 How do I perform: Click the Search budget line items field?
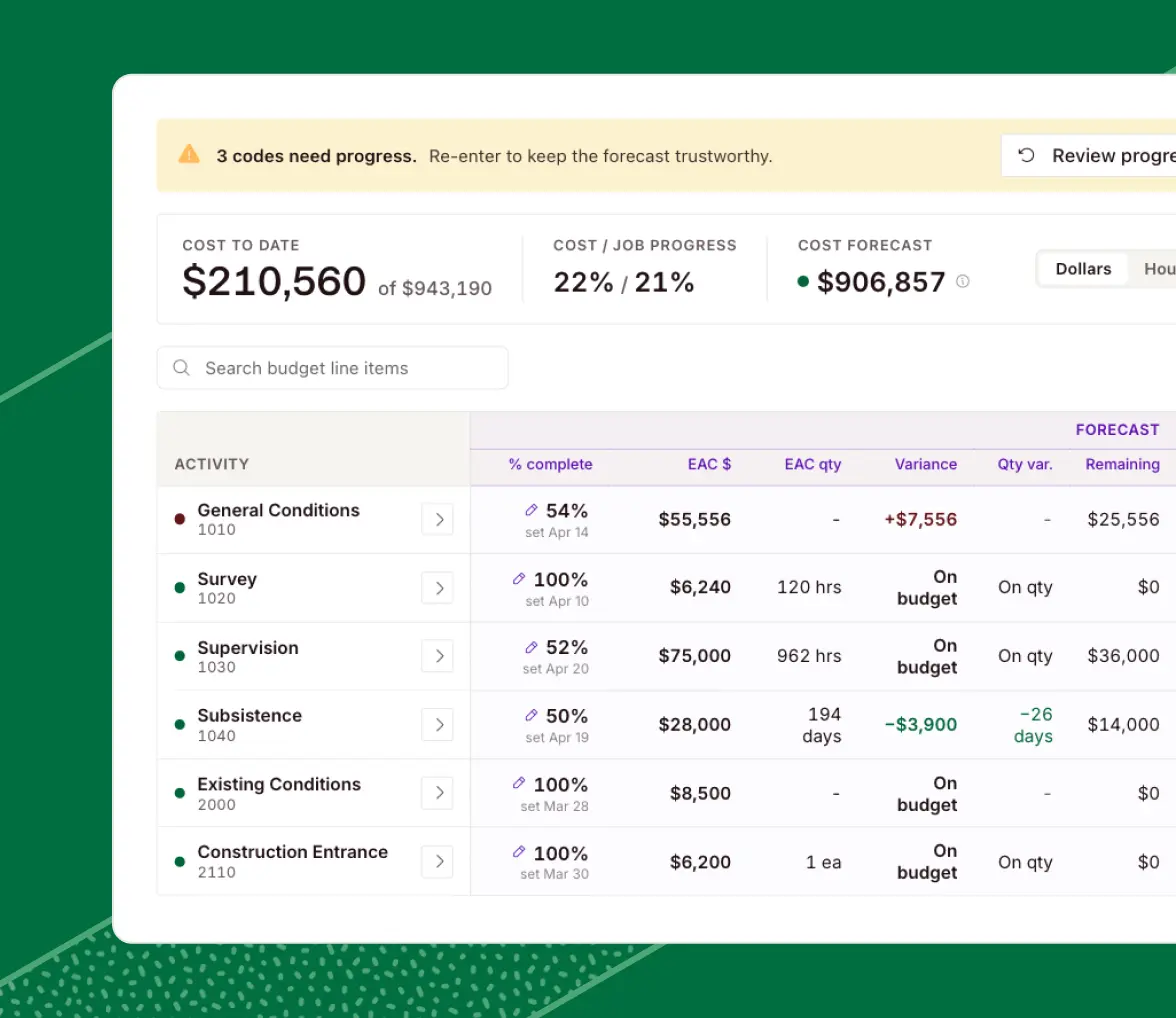[x=332, y=368]
